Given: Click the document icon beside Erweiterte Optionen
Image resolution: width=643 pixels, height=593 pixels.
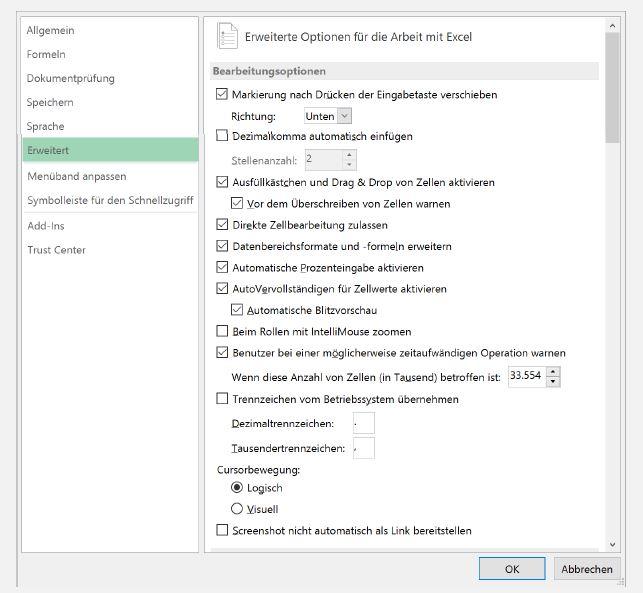Looking at the screenshot, I should 227,36.
